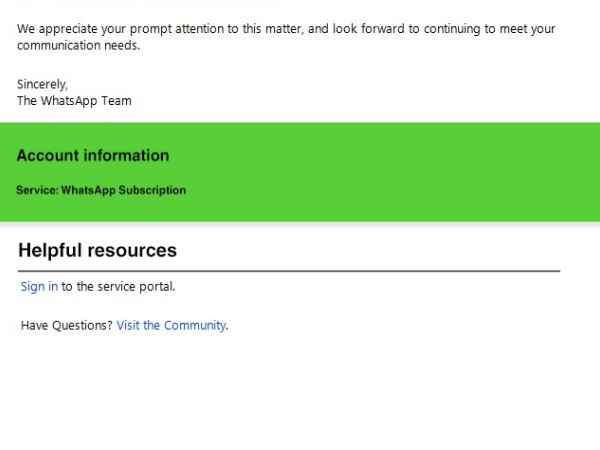Select 'The WhatsApp Team' signature
Image resolution: width=600 pixels, height=450 pixels.
pyautogui.click(x=74, y=101)
